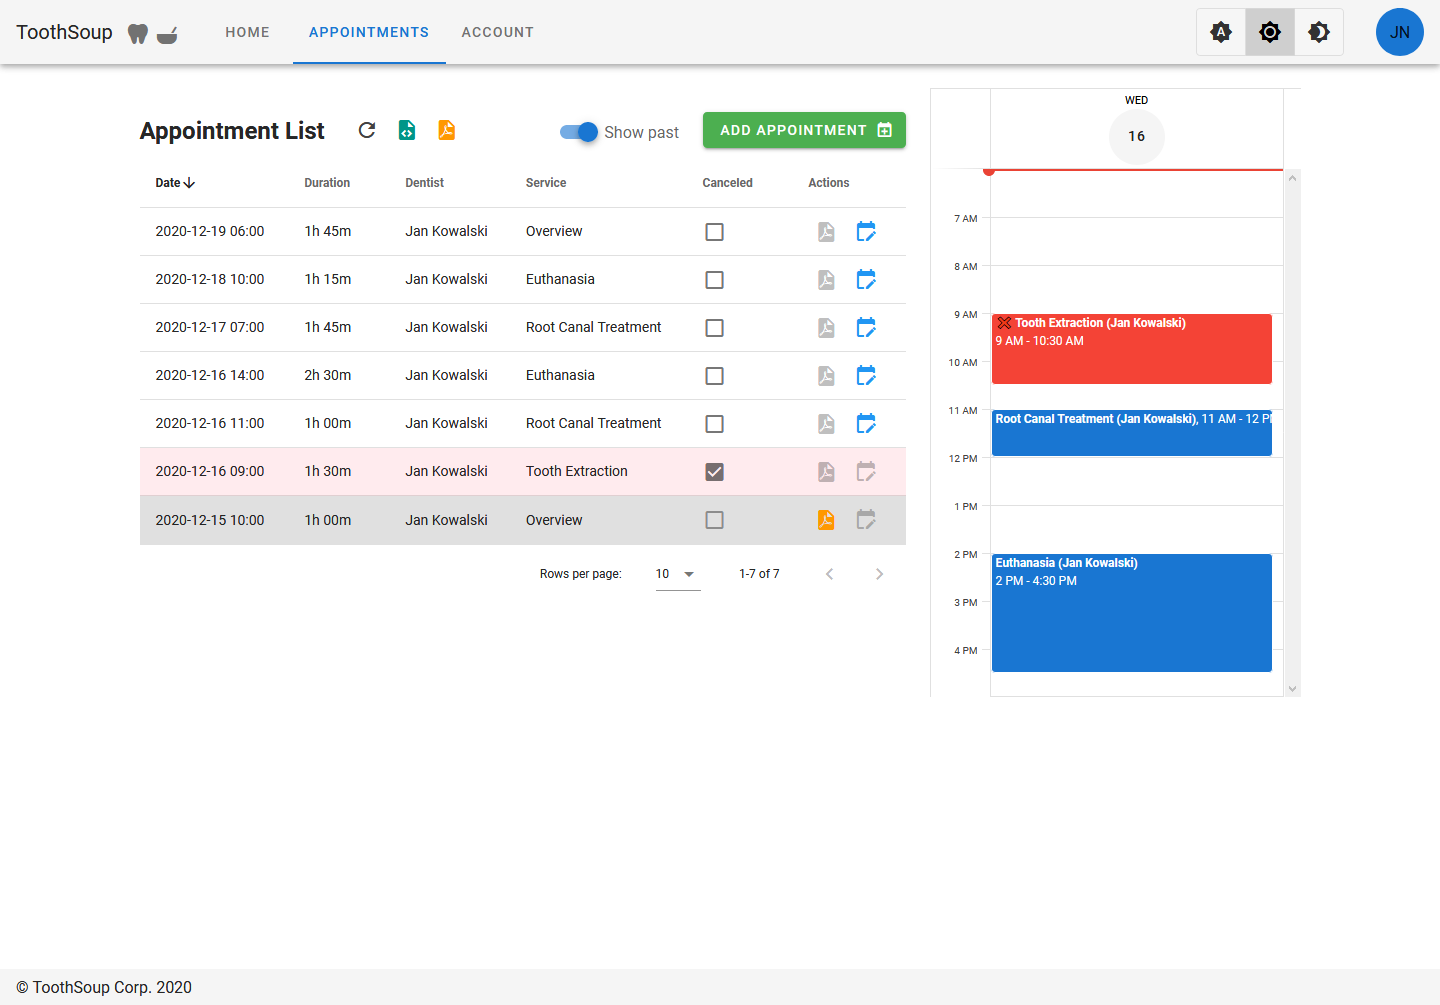Select light theme mode icon
1440x1005 pixels.
pyautogui.click(x=1270, y=32)
